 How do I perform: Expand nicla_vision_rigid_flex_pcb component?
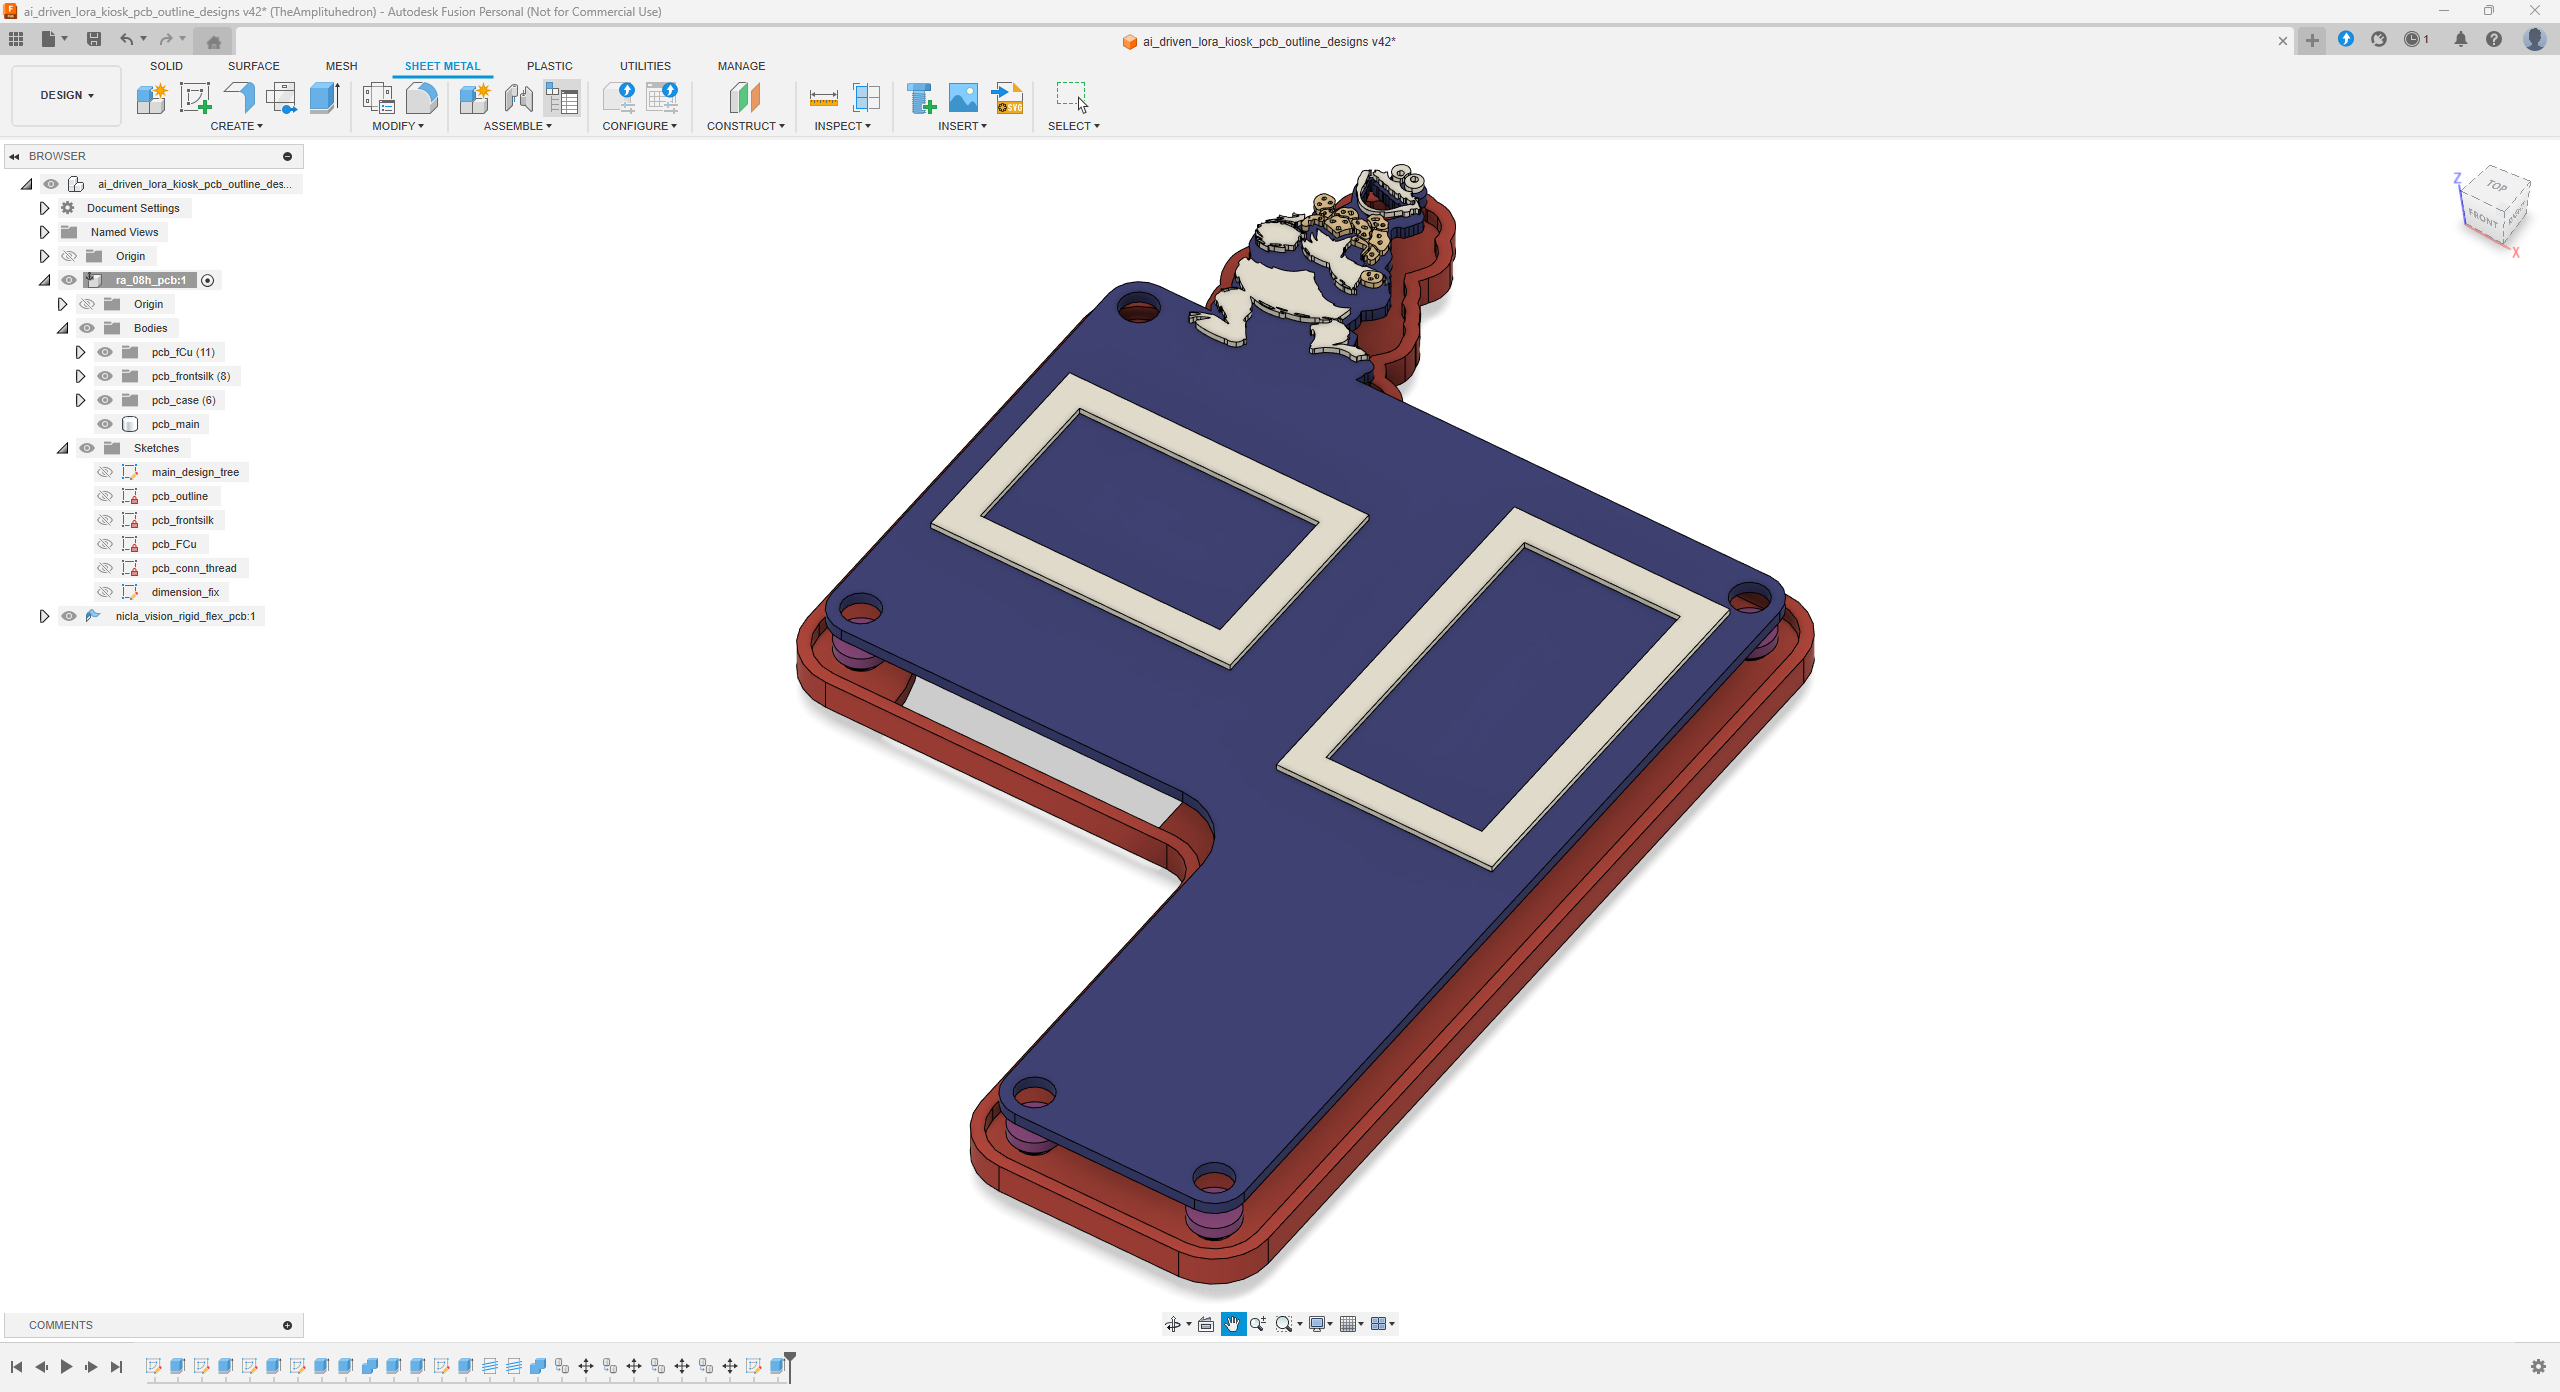[x=44, y=616]
